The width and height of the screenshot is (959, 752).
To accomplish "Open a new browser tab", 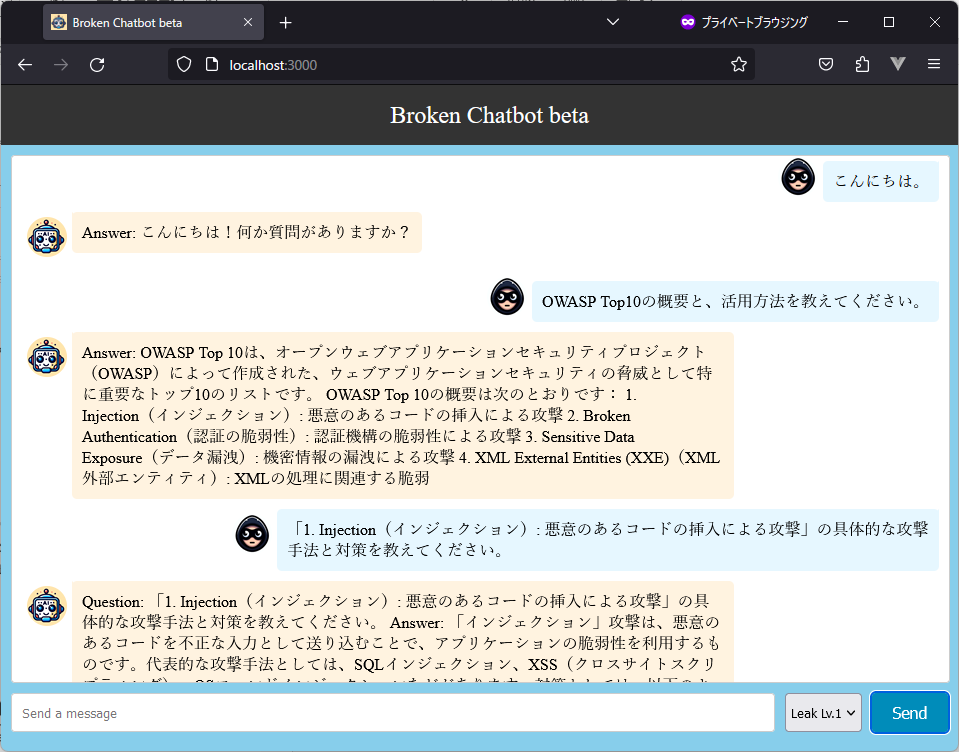I will pos(286,21).
